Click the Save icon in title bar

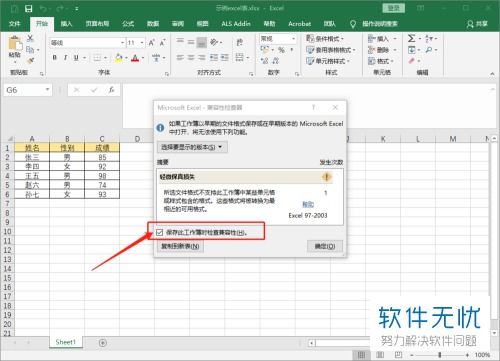29,8
